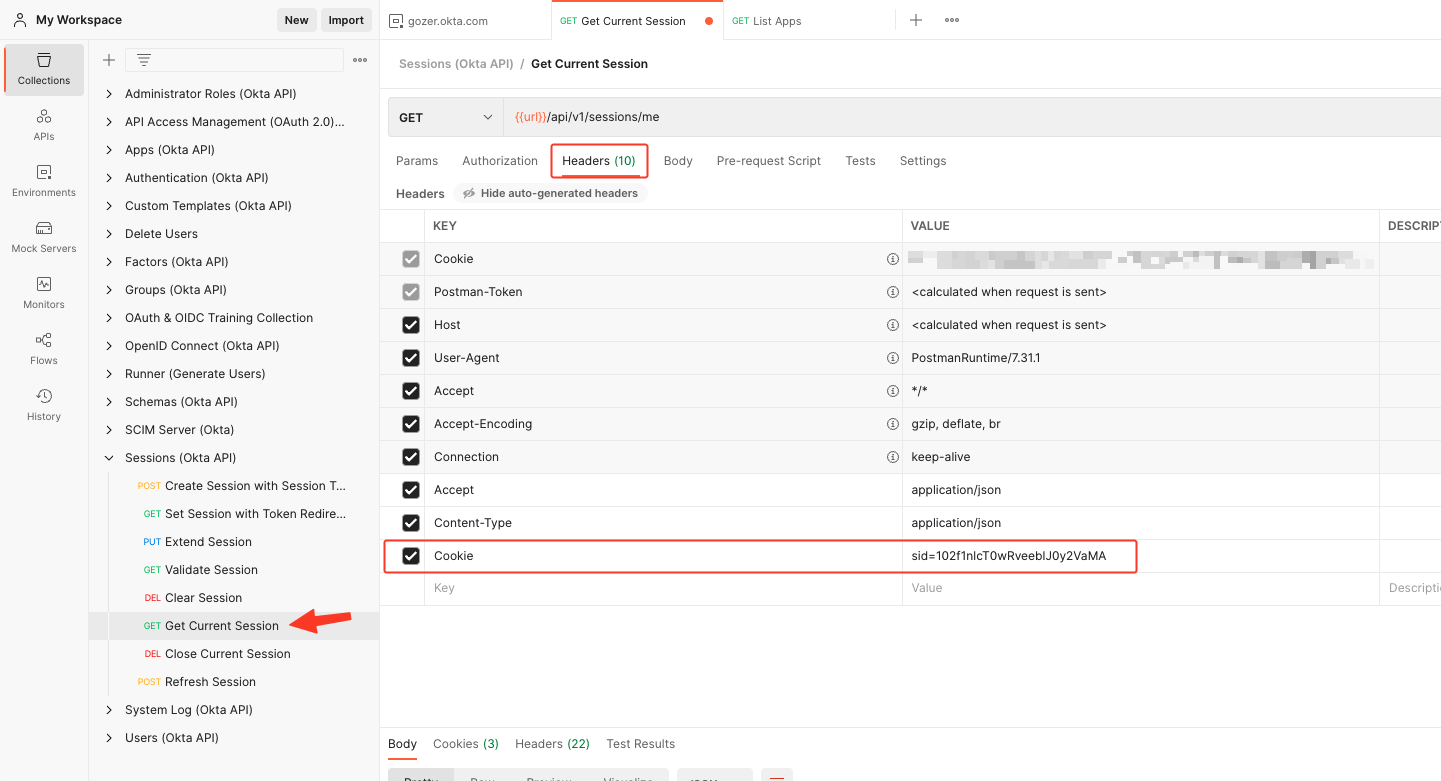
Task: Open the List Apps request tab
Action: [776, 21]
